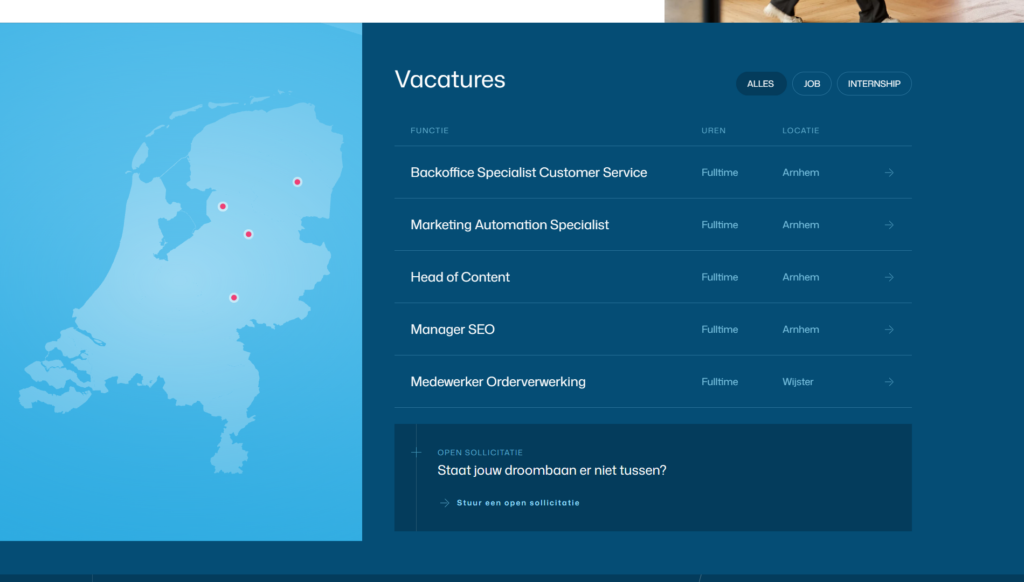Click the Locatie column header
The image size is (1024, 582).
tap(801, 131)
